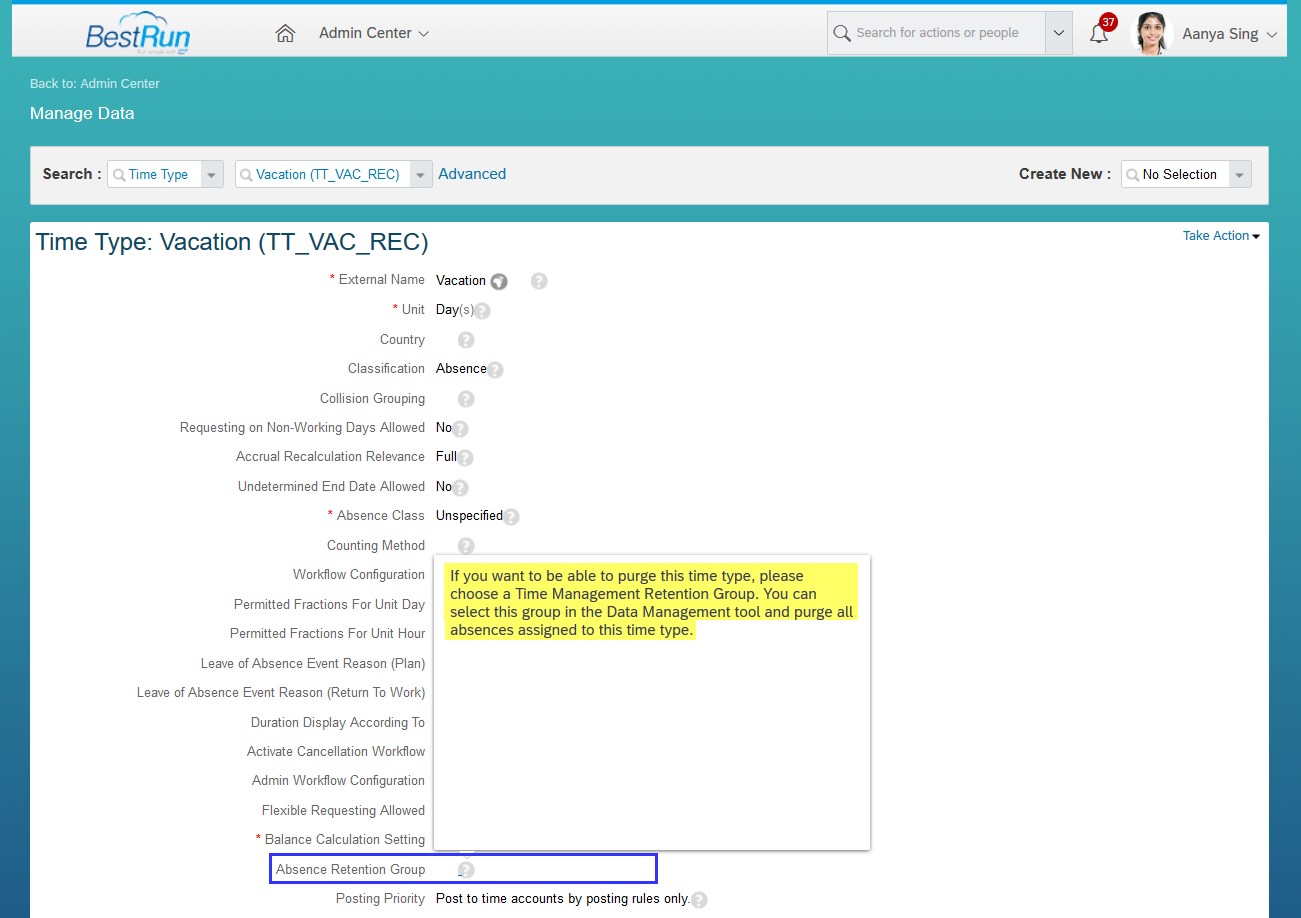Show help for Classification field
Screen dimensions: 1301x918
tap(495, 370)
